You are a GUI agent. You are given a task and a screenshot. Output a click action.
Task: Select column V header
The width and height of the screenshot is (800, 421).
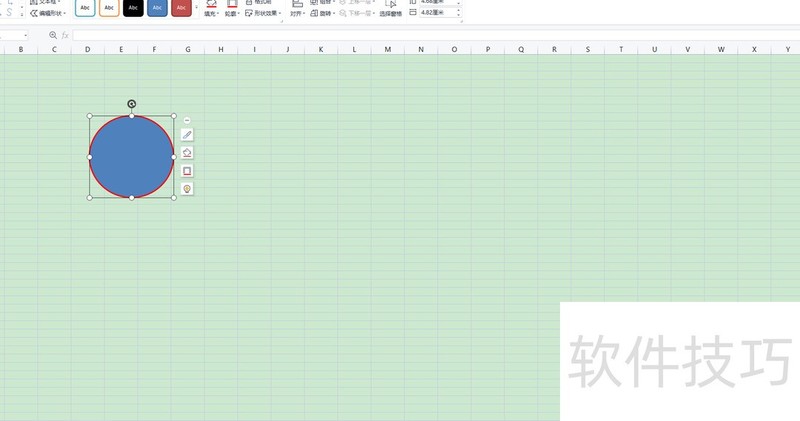pyautogui.click(x=688, y=49)
